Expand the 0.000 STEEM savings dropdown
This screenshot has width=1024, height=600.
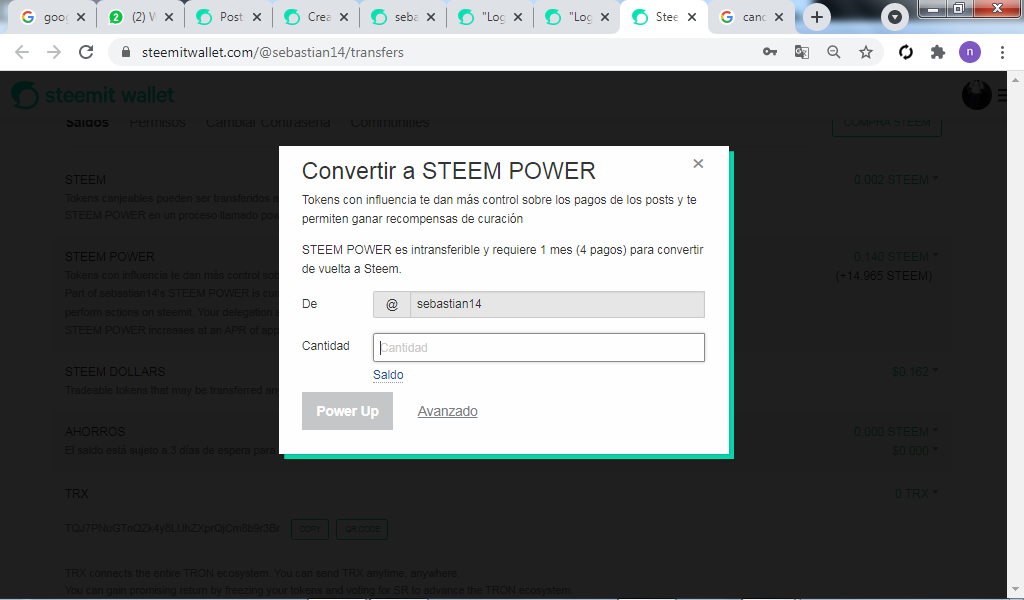(896, 432)
